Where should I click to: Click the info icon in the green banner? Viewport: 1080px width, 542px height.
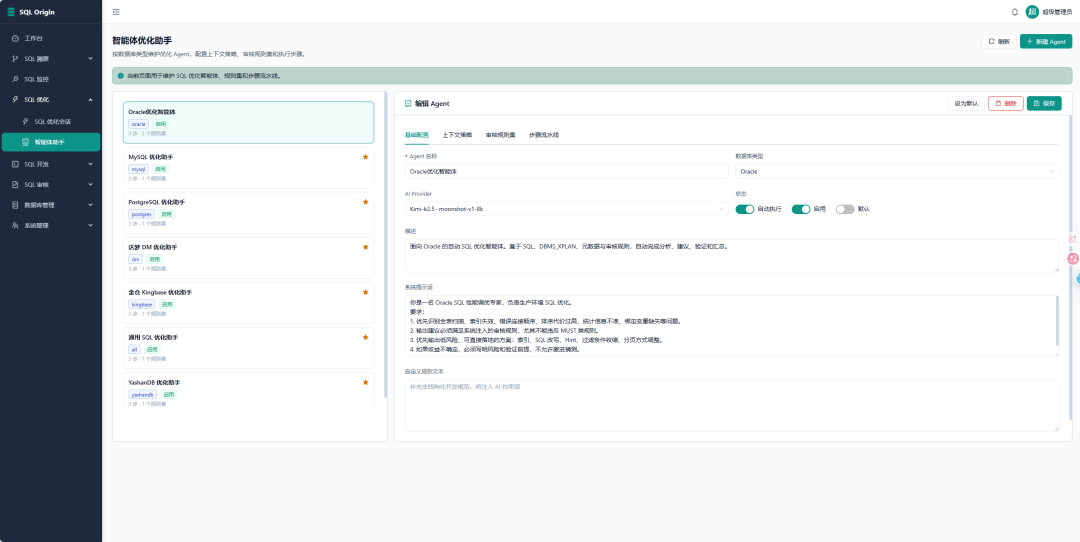click(x=121, y=76)
